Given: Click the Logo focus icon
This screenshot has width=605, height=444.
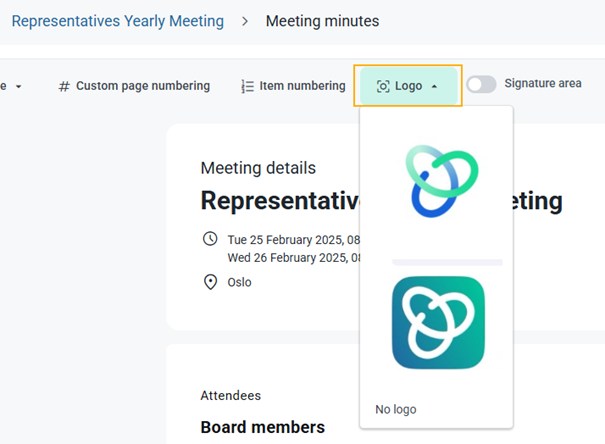Looking at the screenshot, I should [383, 86].
